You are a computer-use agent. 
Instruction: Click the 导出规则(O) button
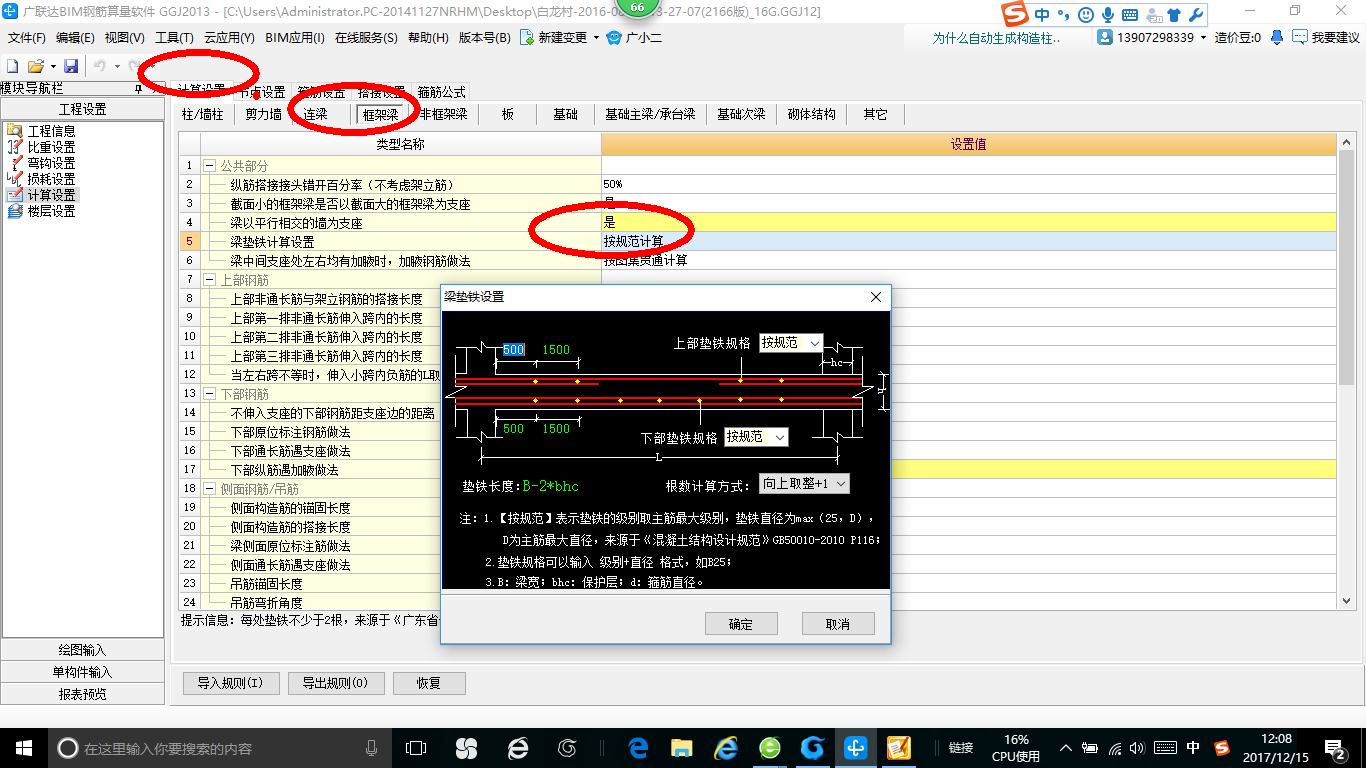pos(335,684)
